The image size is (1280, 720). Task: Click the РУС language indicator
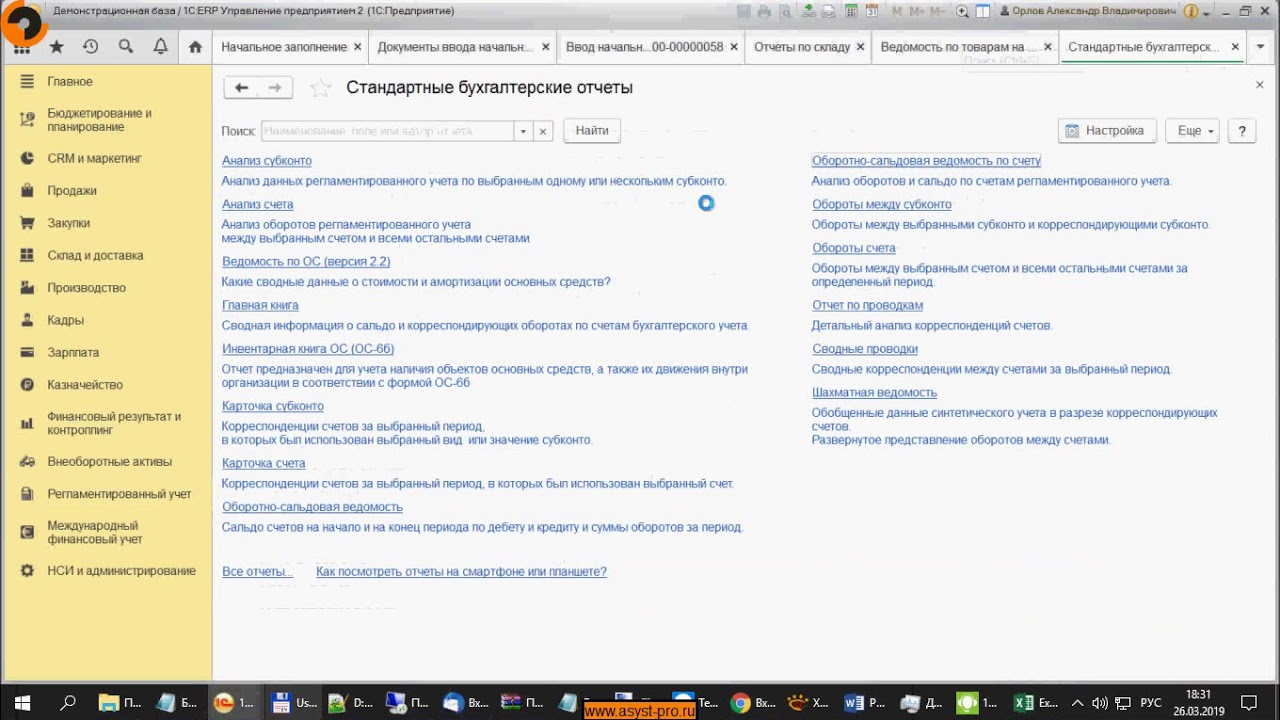[x=1151, y=703]
